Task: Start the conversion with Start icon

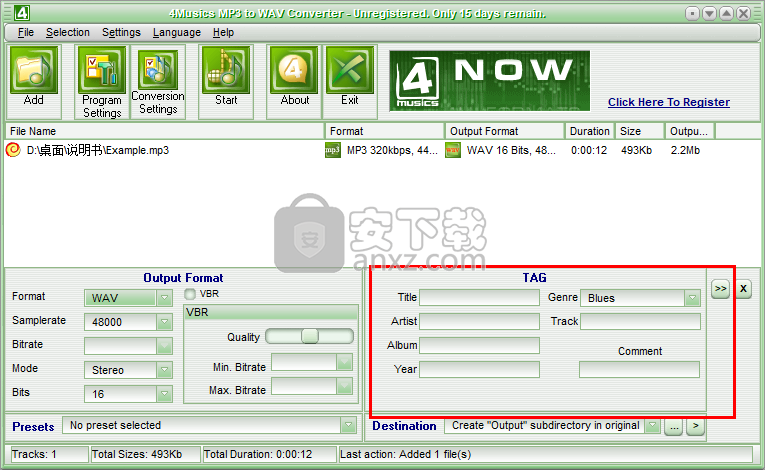Action: (x=226, y=70)
